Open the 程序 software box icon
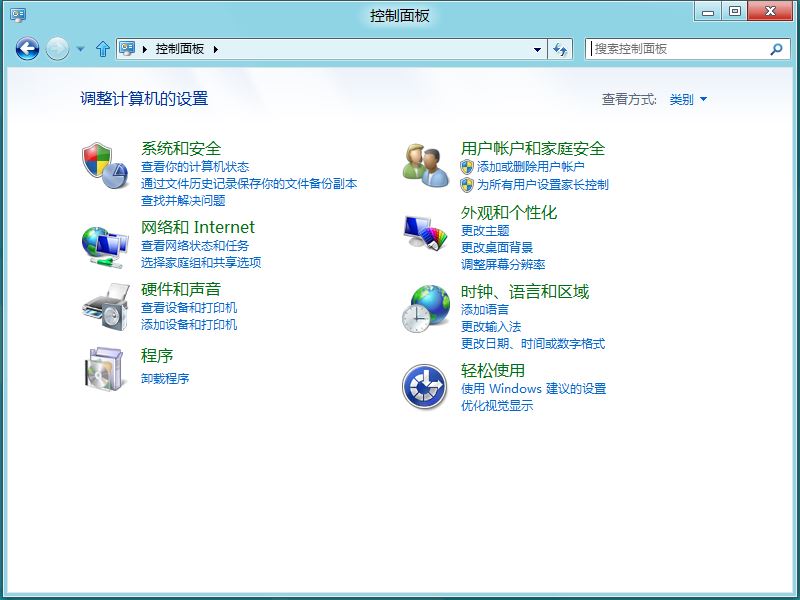The image size is (800, 600). pos(105,369)
